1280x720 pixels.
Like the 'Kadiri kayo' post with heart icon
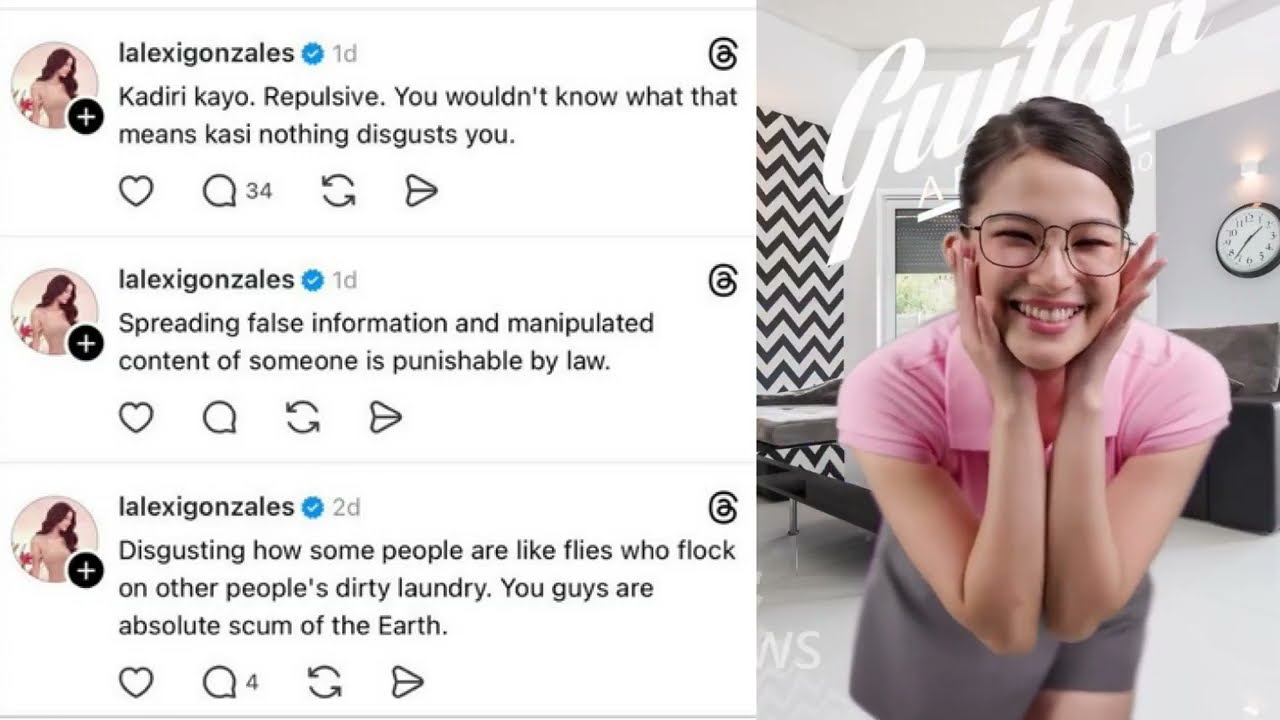[136, 191]
